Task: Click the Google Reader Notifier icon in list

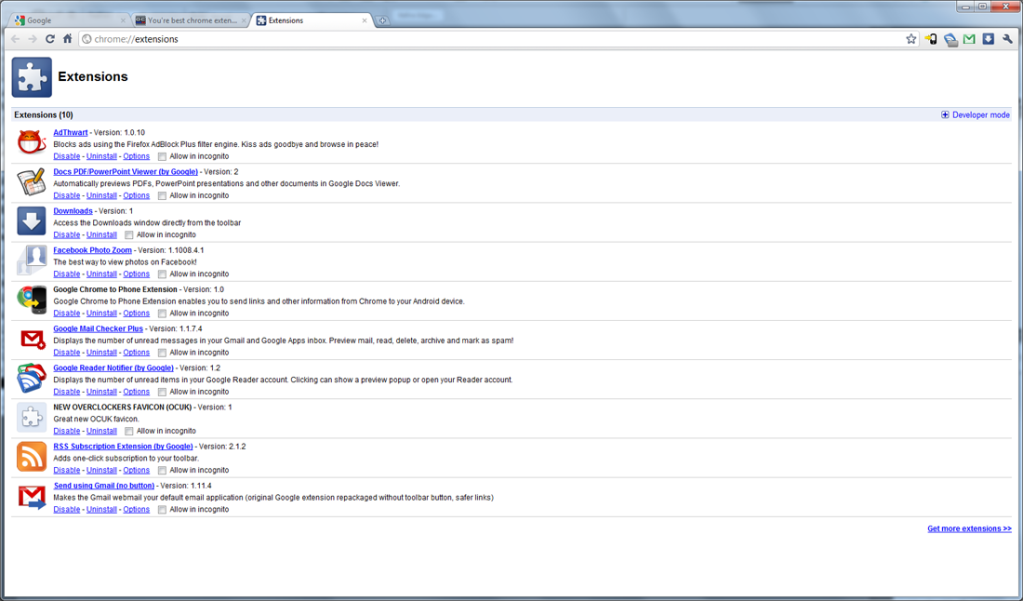Action: click(31, 378)
